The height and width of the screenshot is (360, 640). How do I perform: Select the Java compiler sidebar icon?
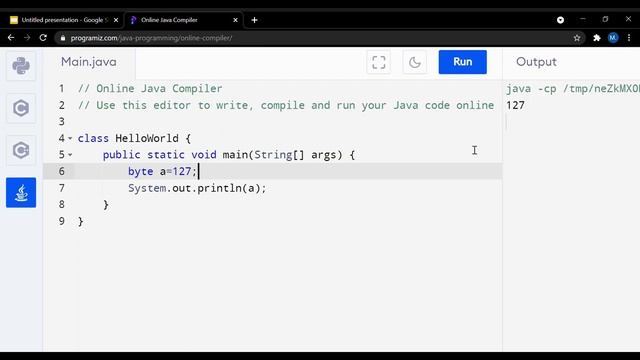(x=21, y=193)
